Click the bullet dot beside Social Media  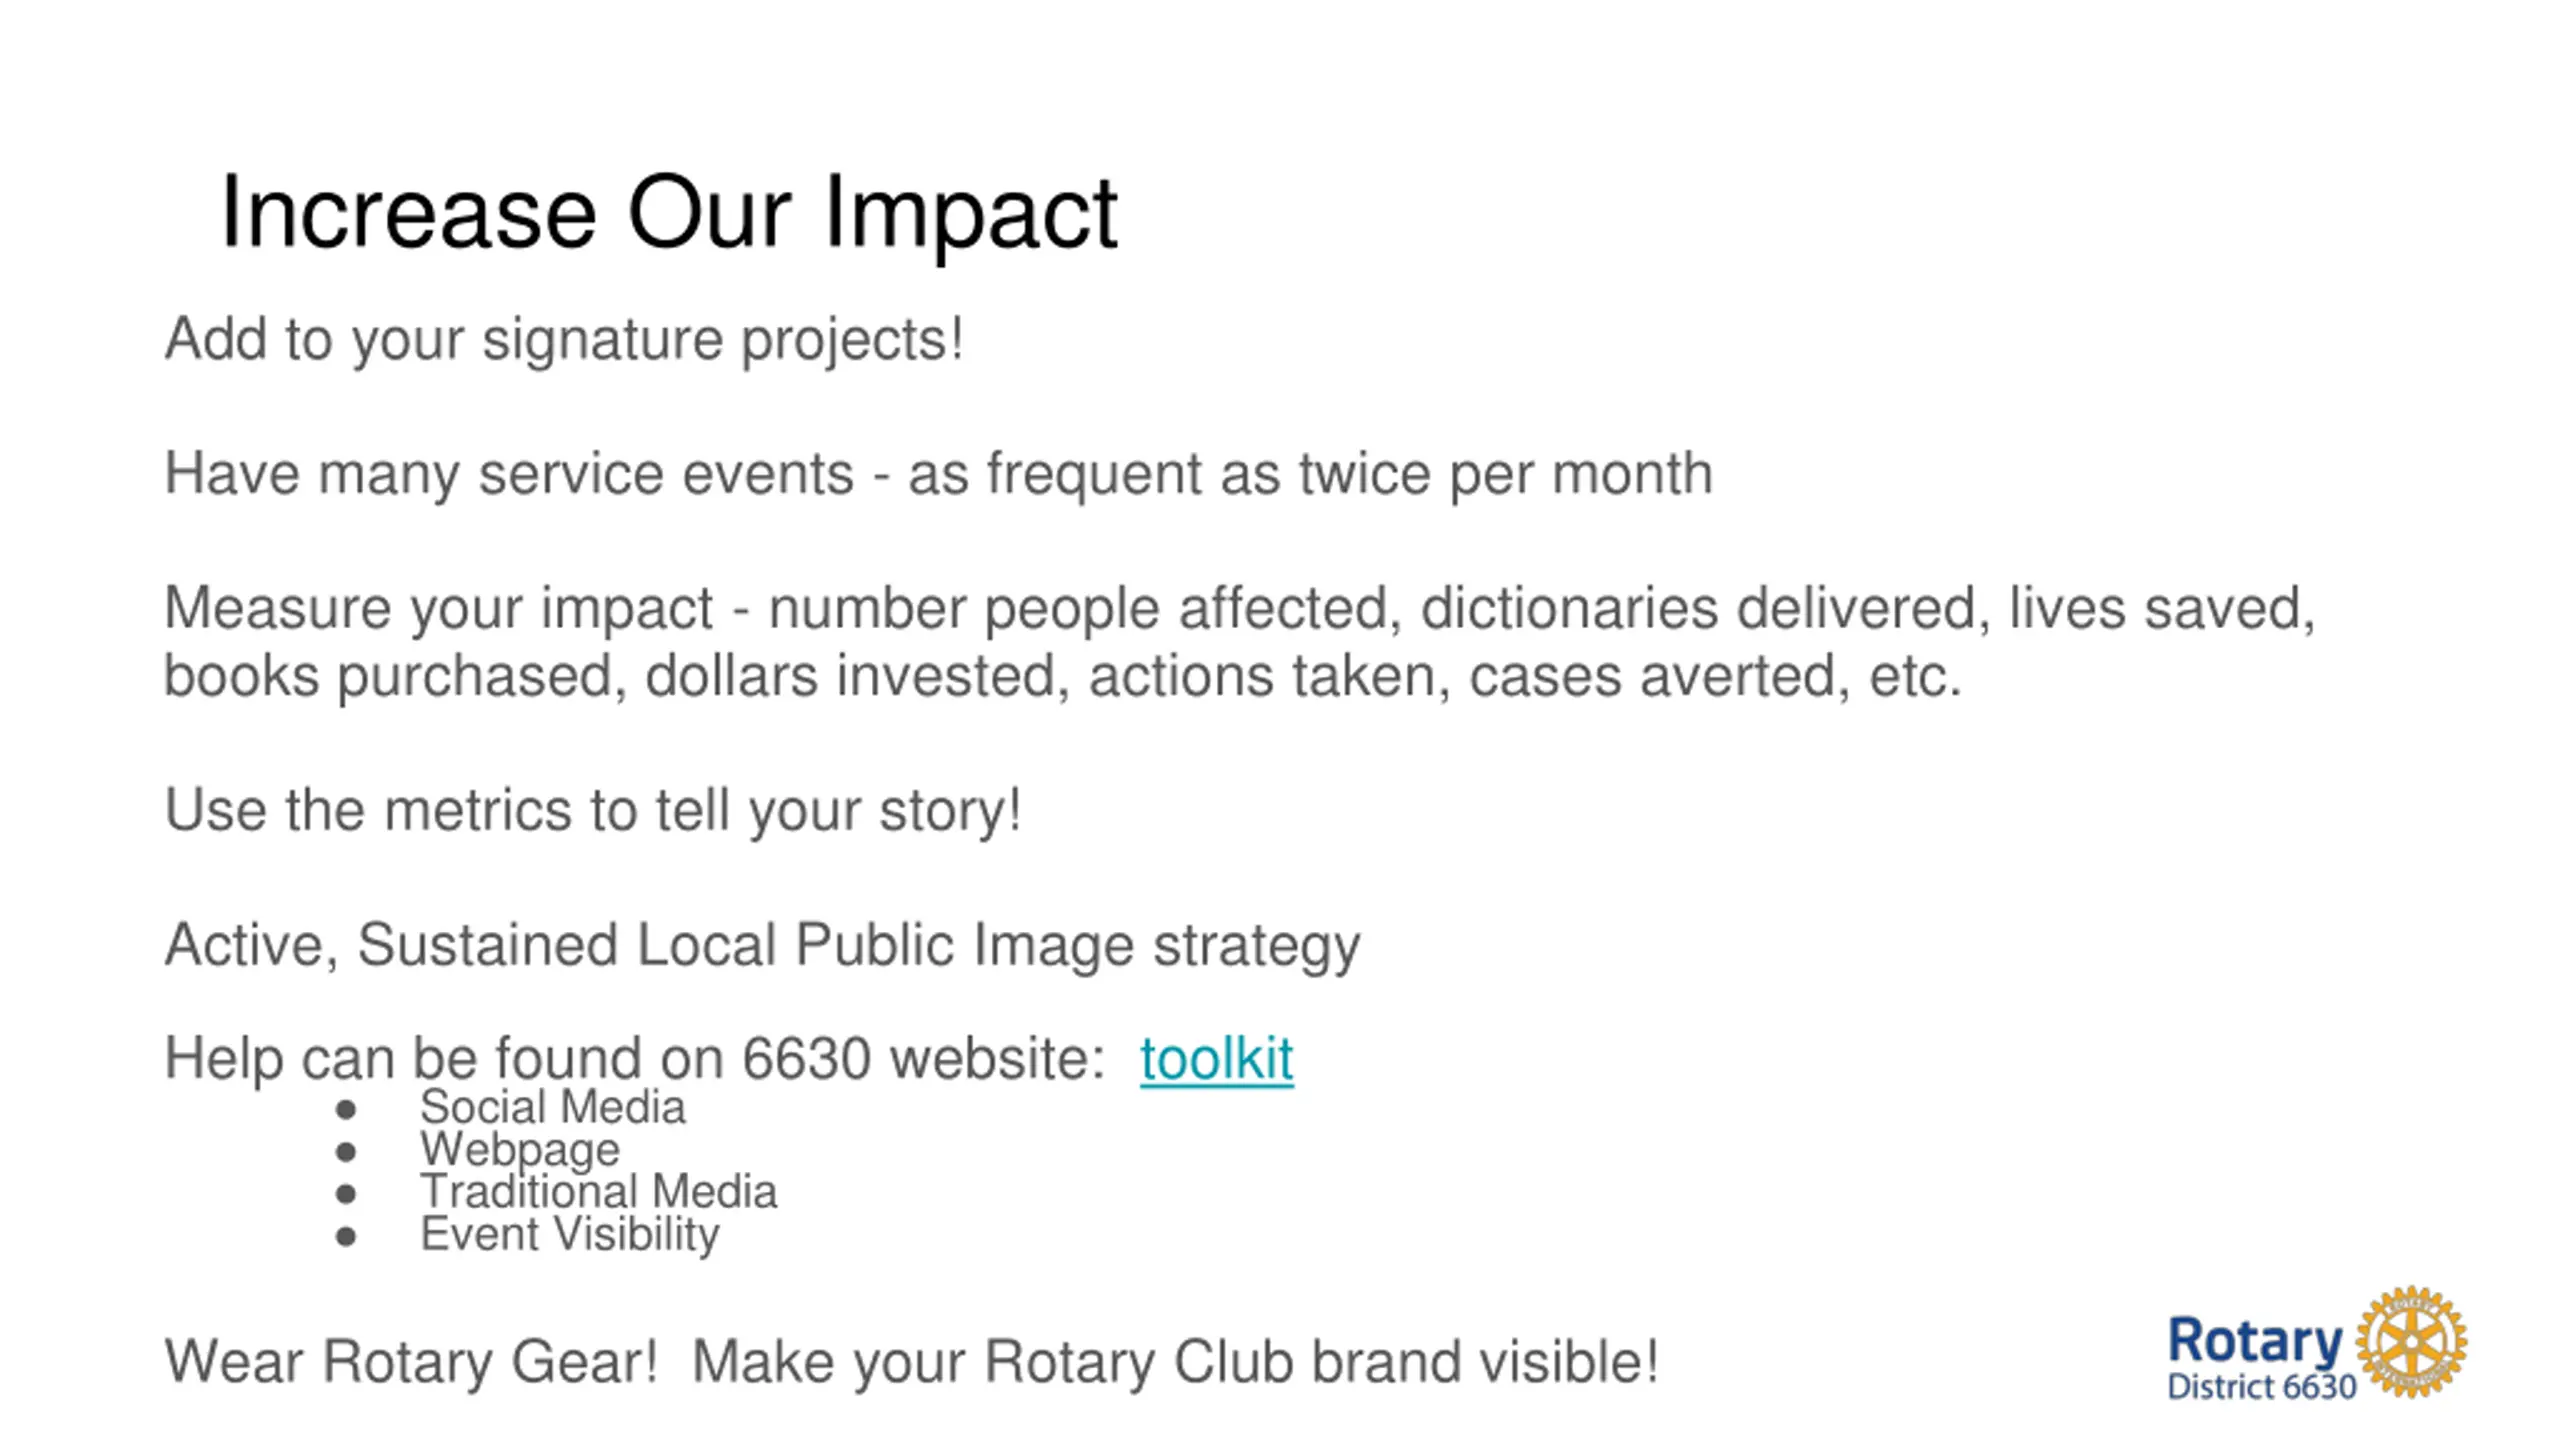click(346, 1109)
